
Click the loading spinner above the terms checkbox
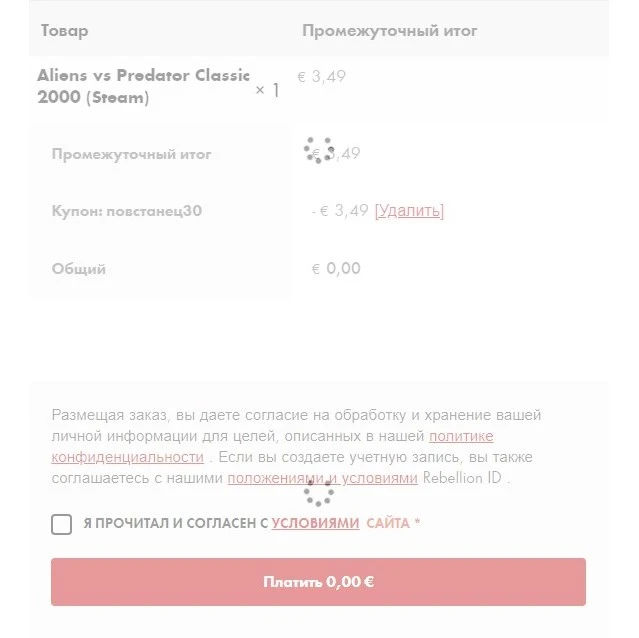click(x=319, y=492)
